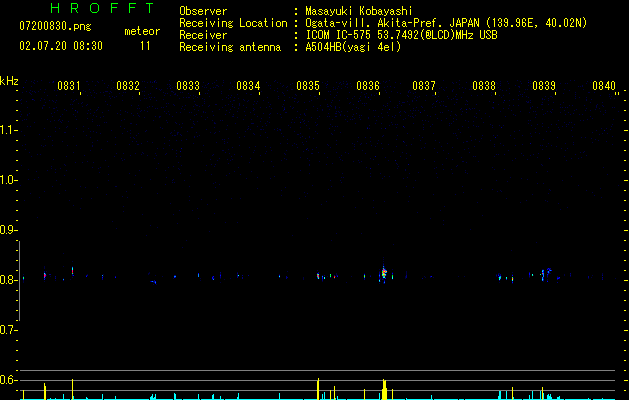Click the meteor count label
Image resolution: width=629 pixels, height=400 pixels.
(x=142, y=31)
